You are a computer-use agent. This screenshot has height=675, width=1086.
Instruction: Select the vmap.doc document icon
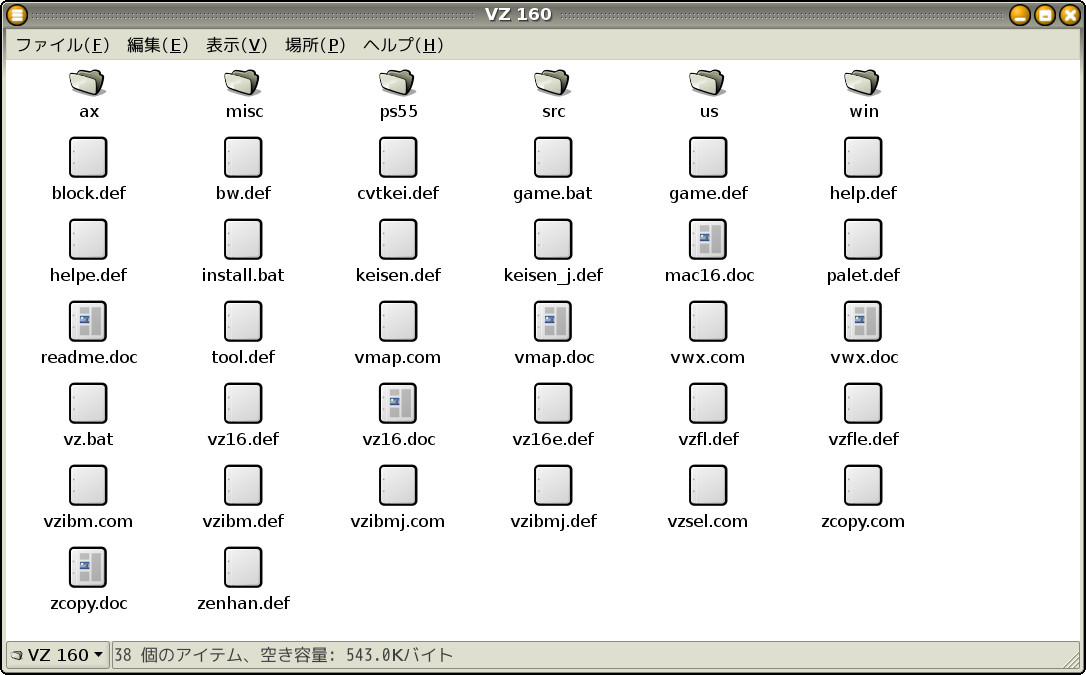(553, 321)
